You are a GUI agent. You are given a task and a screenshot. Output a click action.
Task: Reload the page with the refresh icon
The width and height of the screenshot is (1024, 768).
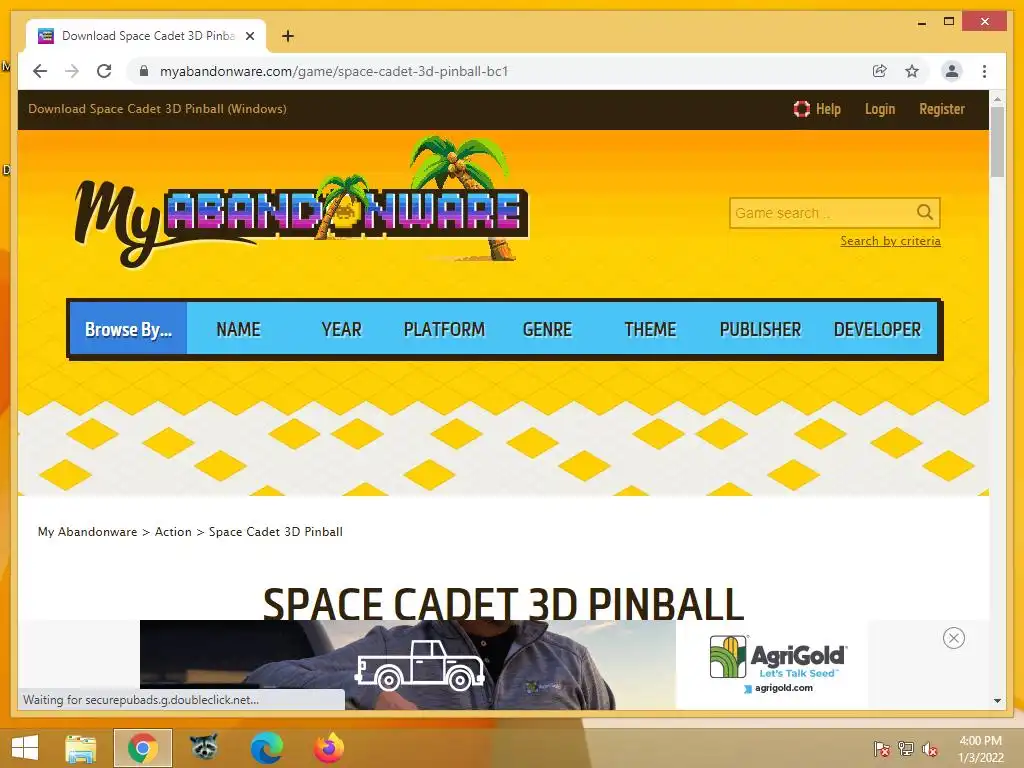point(104,71)
